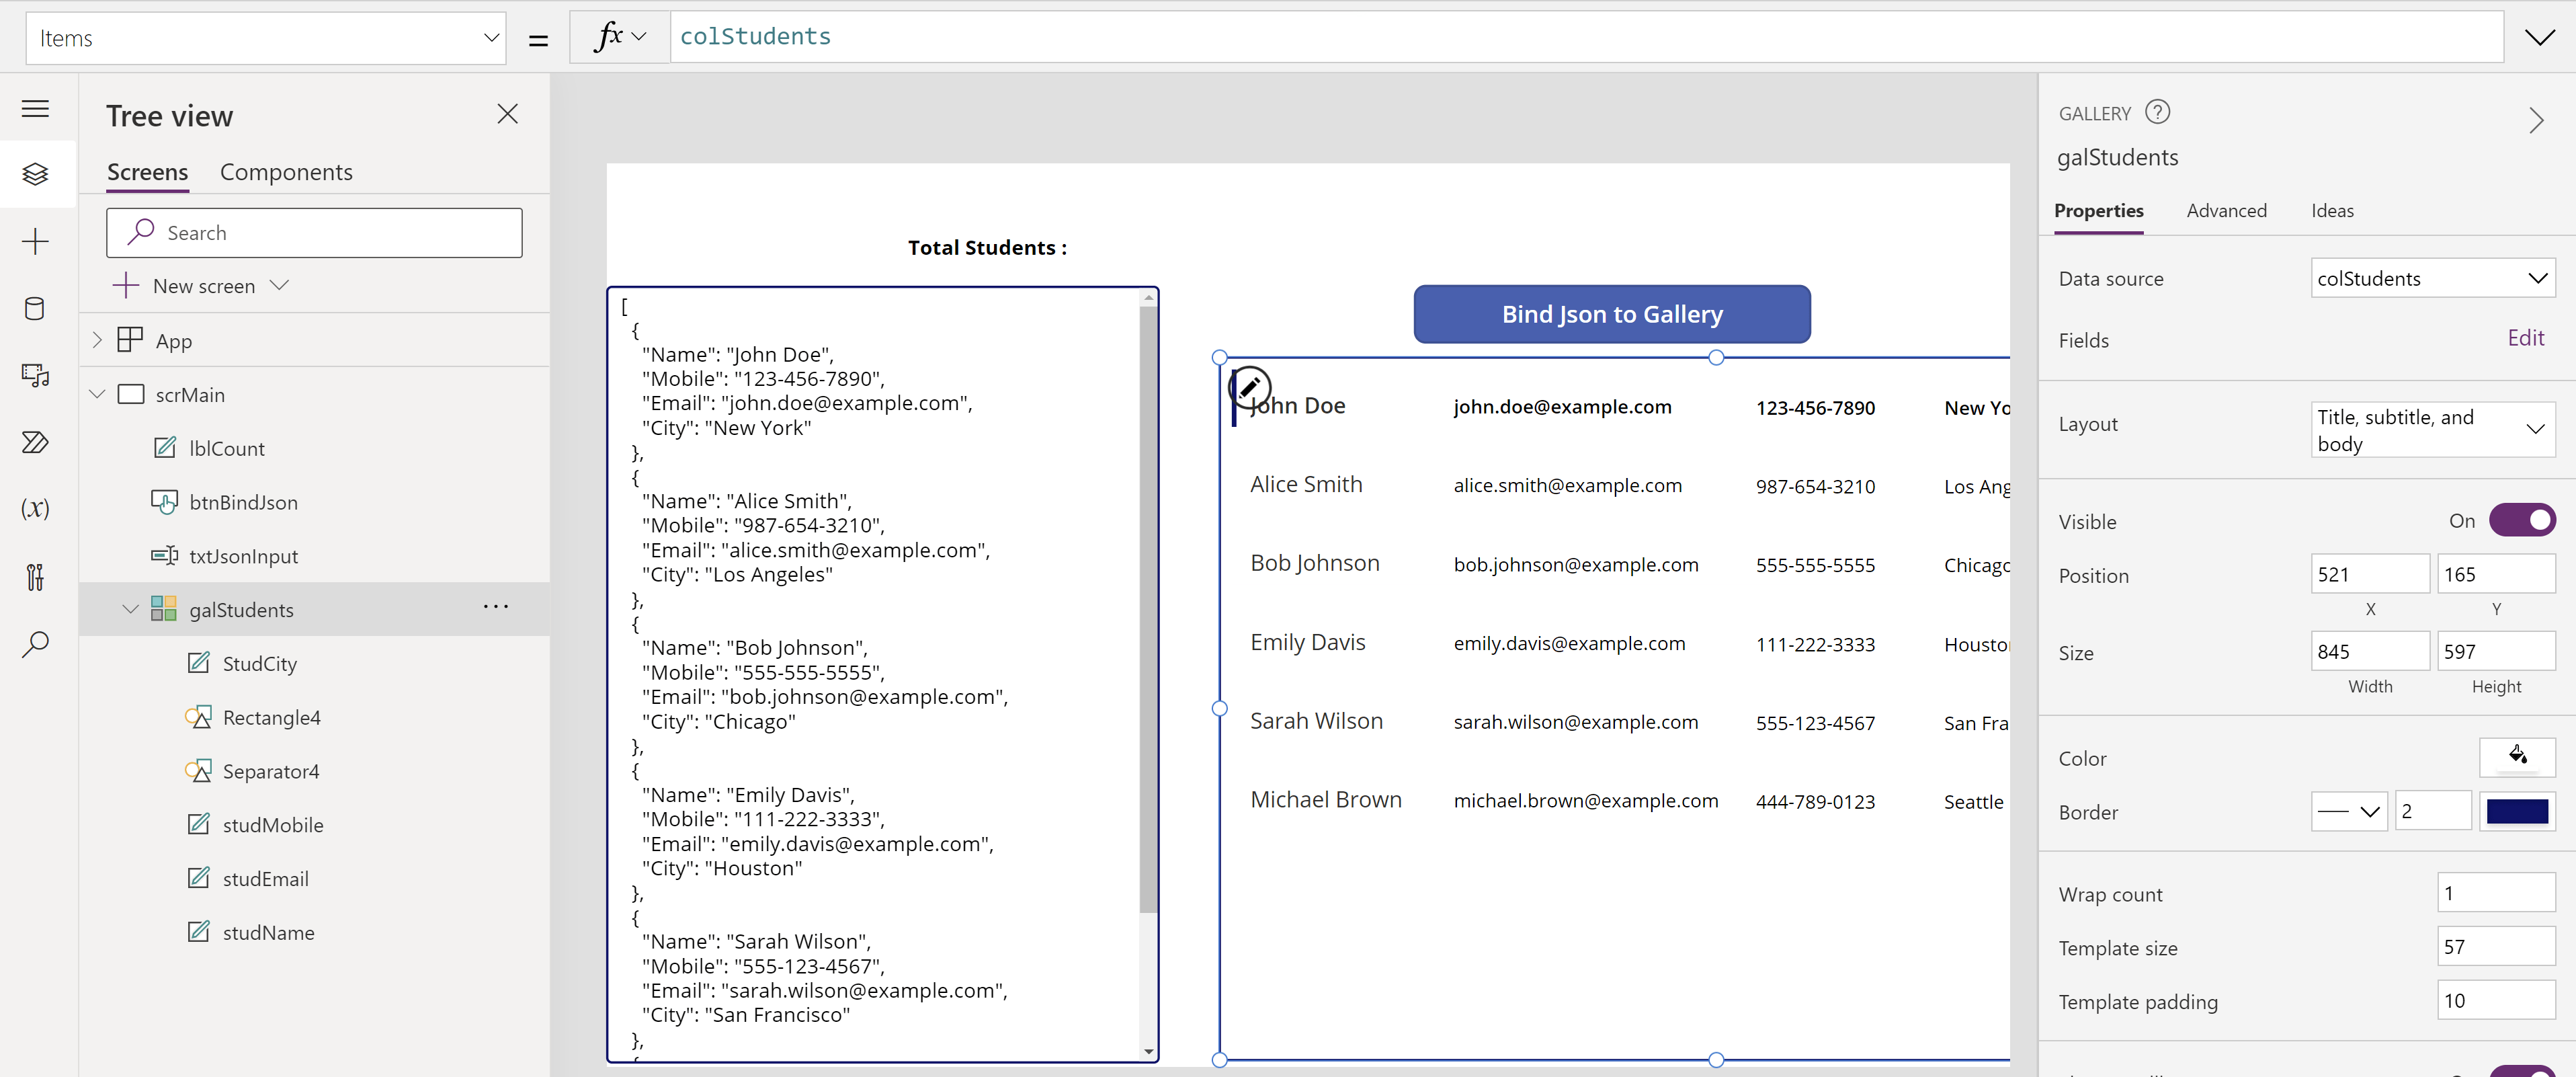Open the Variables (x) icon in sidebar
This screenshot has height=1077, width=2576.
click(x=36, y=508)
